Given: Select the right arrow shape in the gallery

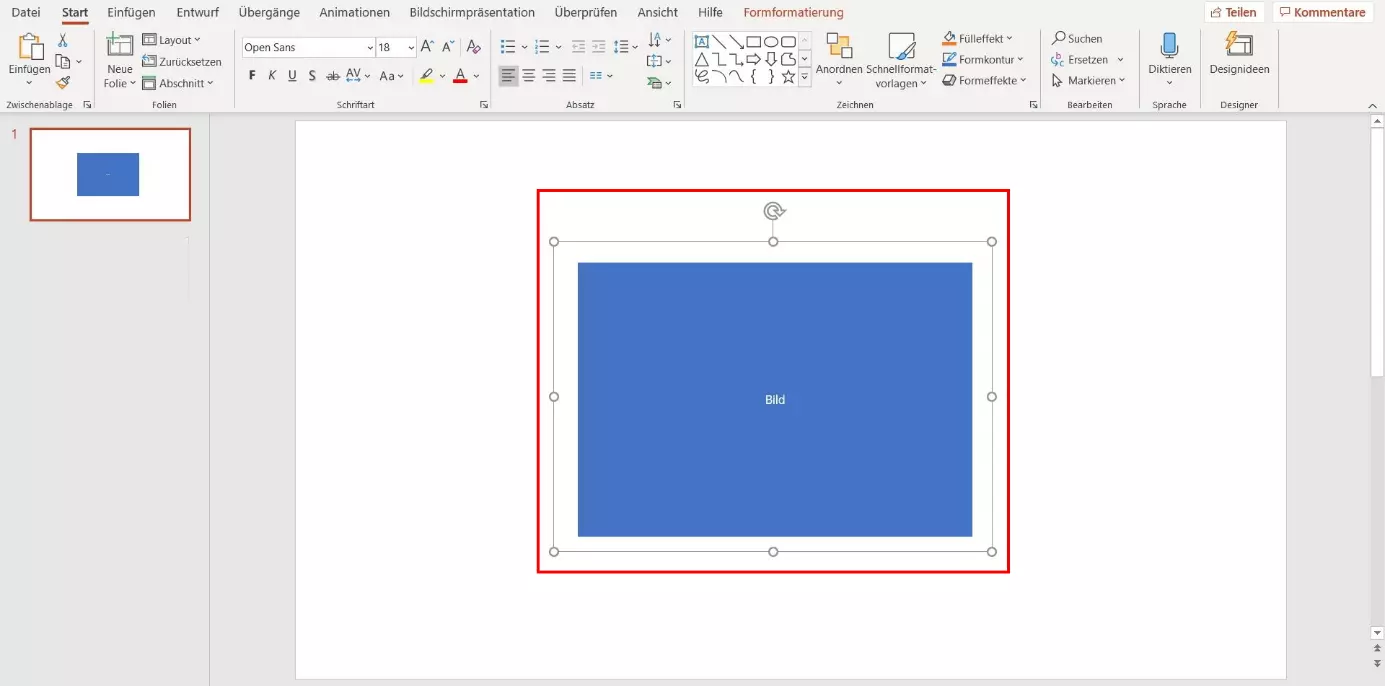Looking at the screenshot, I should [x=754, y=59].
